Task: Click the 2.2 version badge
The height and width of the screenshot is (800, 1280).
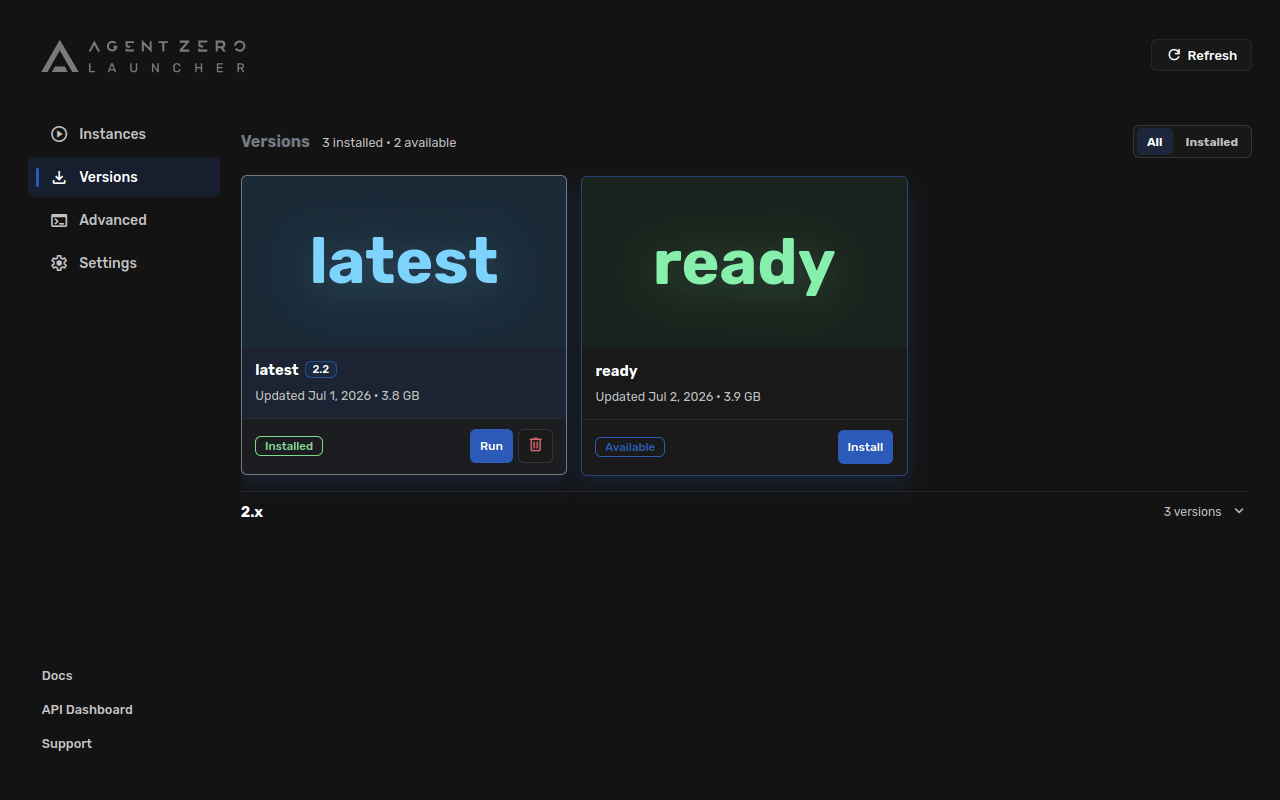Action: [x=321, y=370]
